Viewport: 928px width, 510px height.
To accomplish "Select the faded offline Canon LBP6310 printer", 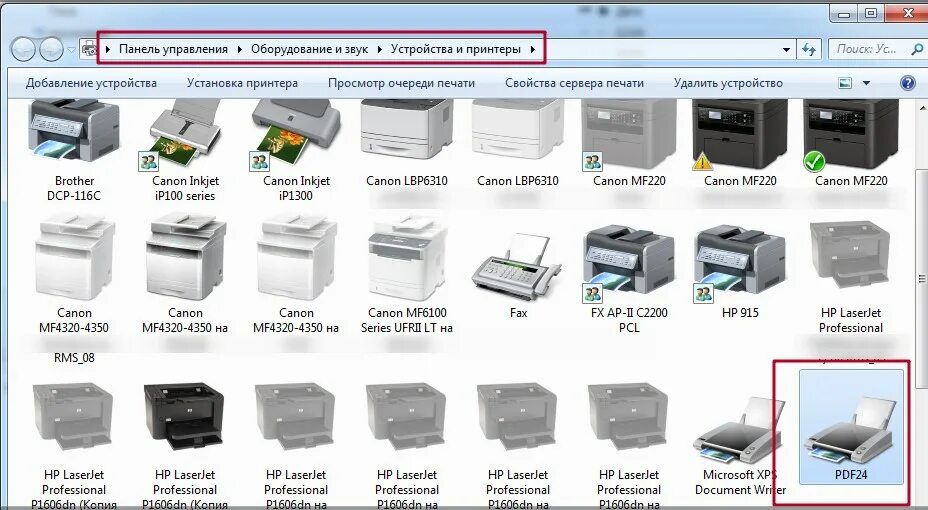I will [518, 145].
